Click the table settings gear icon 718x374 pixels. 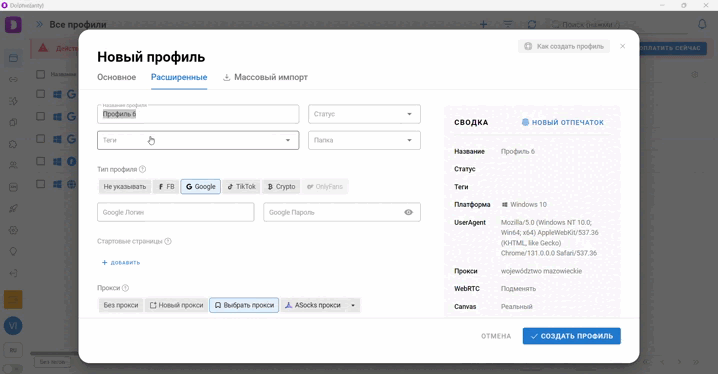(x=695, y=74)
